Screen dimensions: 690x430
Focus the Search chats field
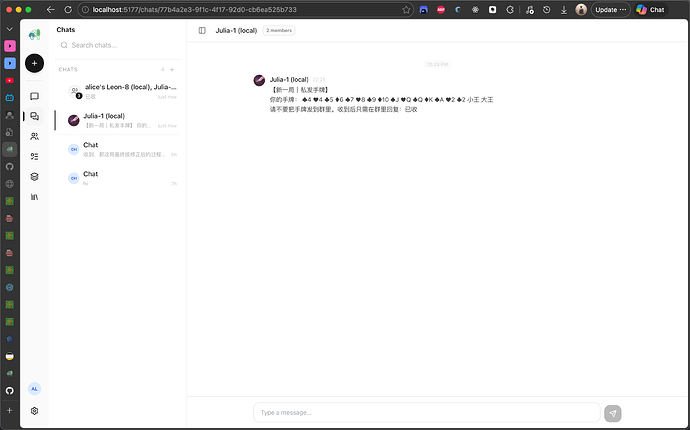tap(117, 45)
